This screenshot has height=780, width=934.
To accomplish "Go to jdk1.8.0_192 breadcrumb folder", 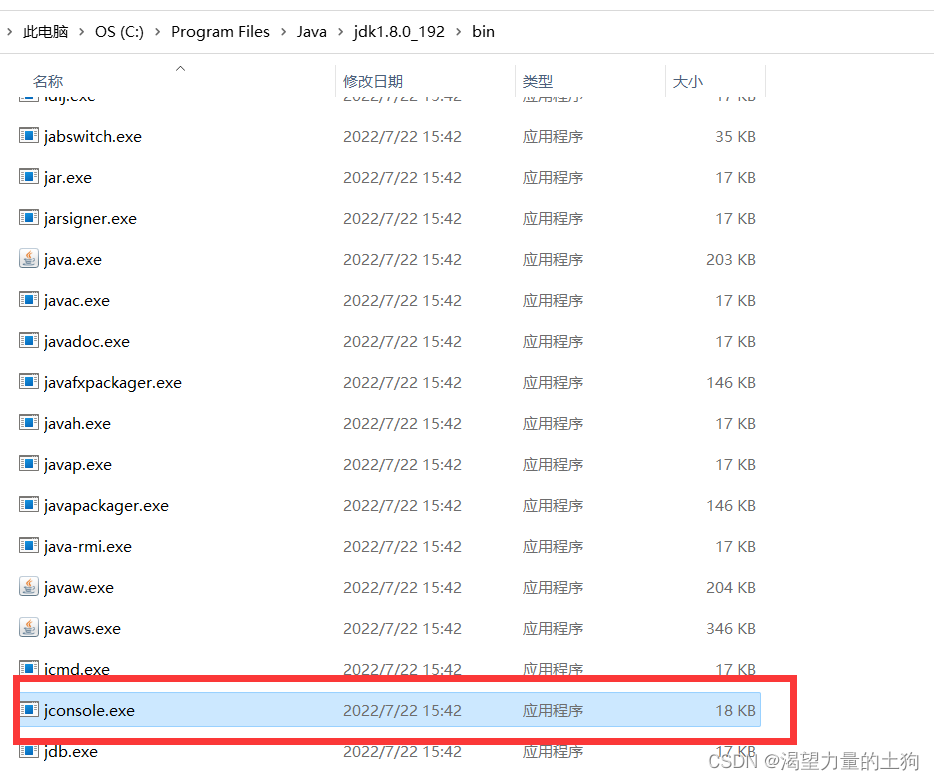I will click(399, 32).
